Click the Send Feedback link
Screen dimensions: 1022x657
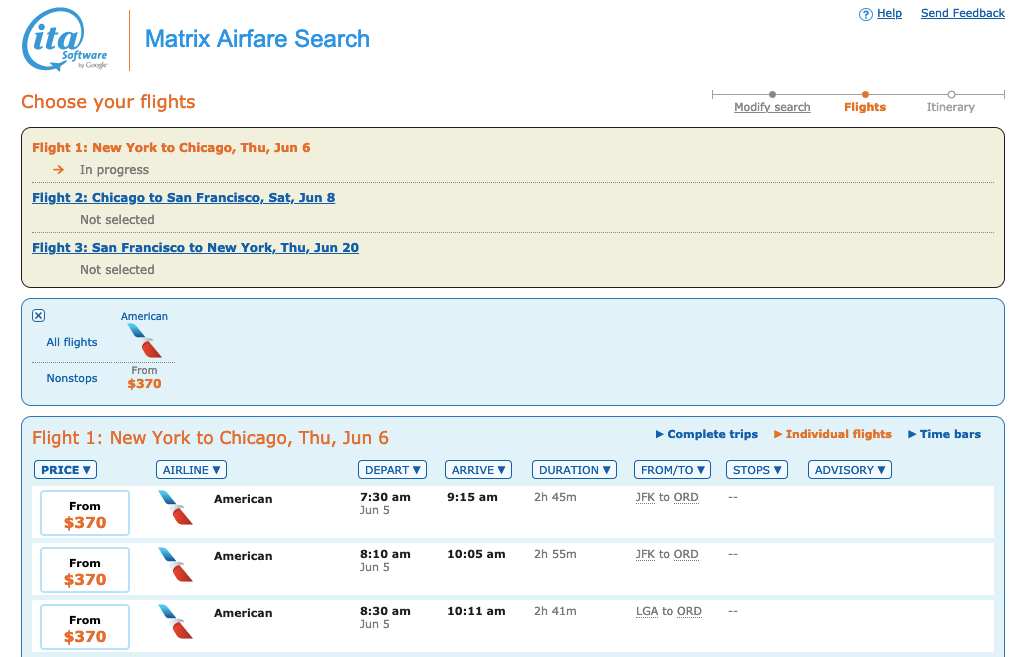962,13
